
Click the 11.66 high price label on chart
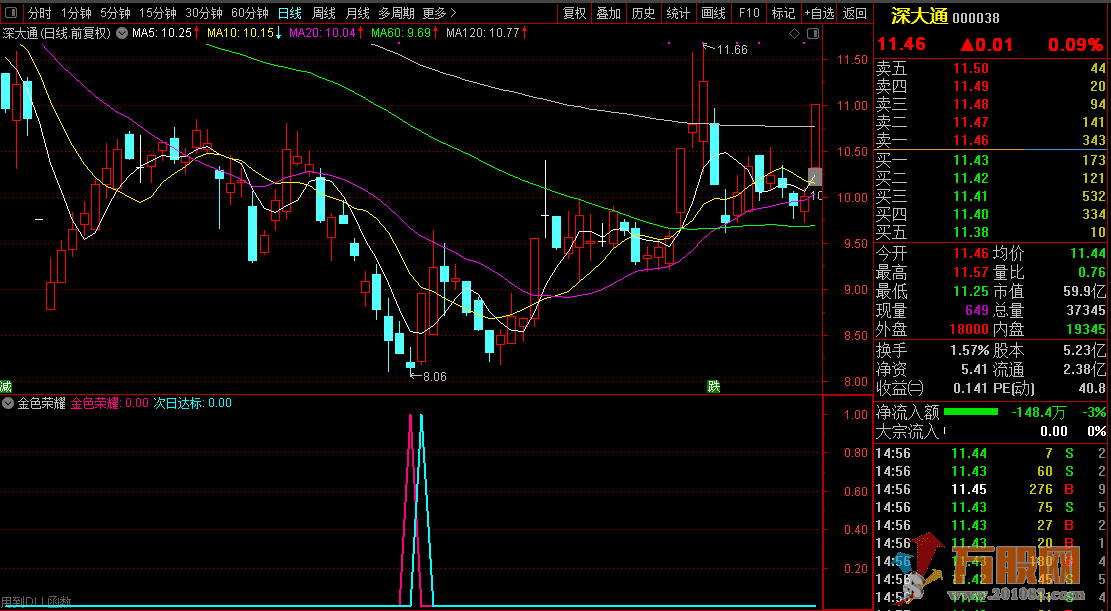point(732,50)
